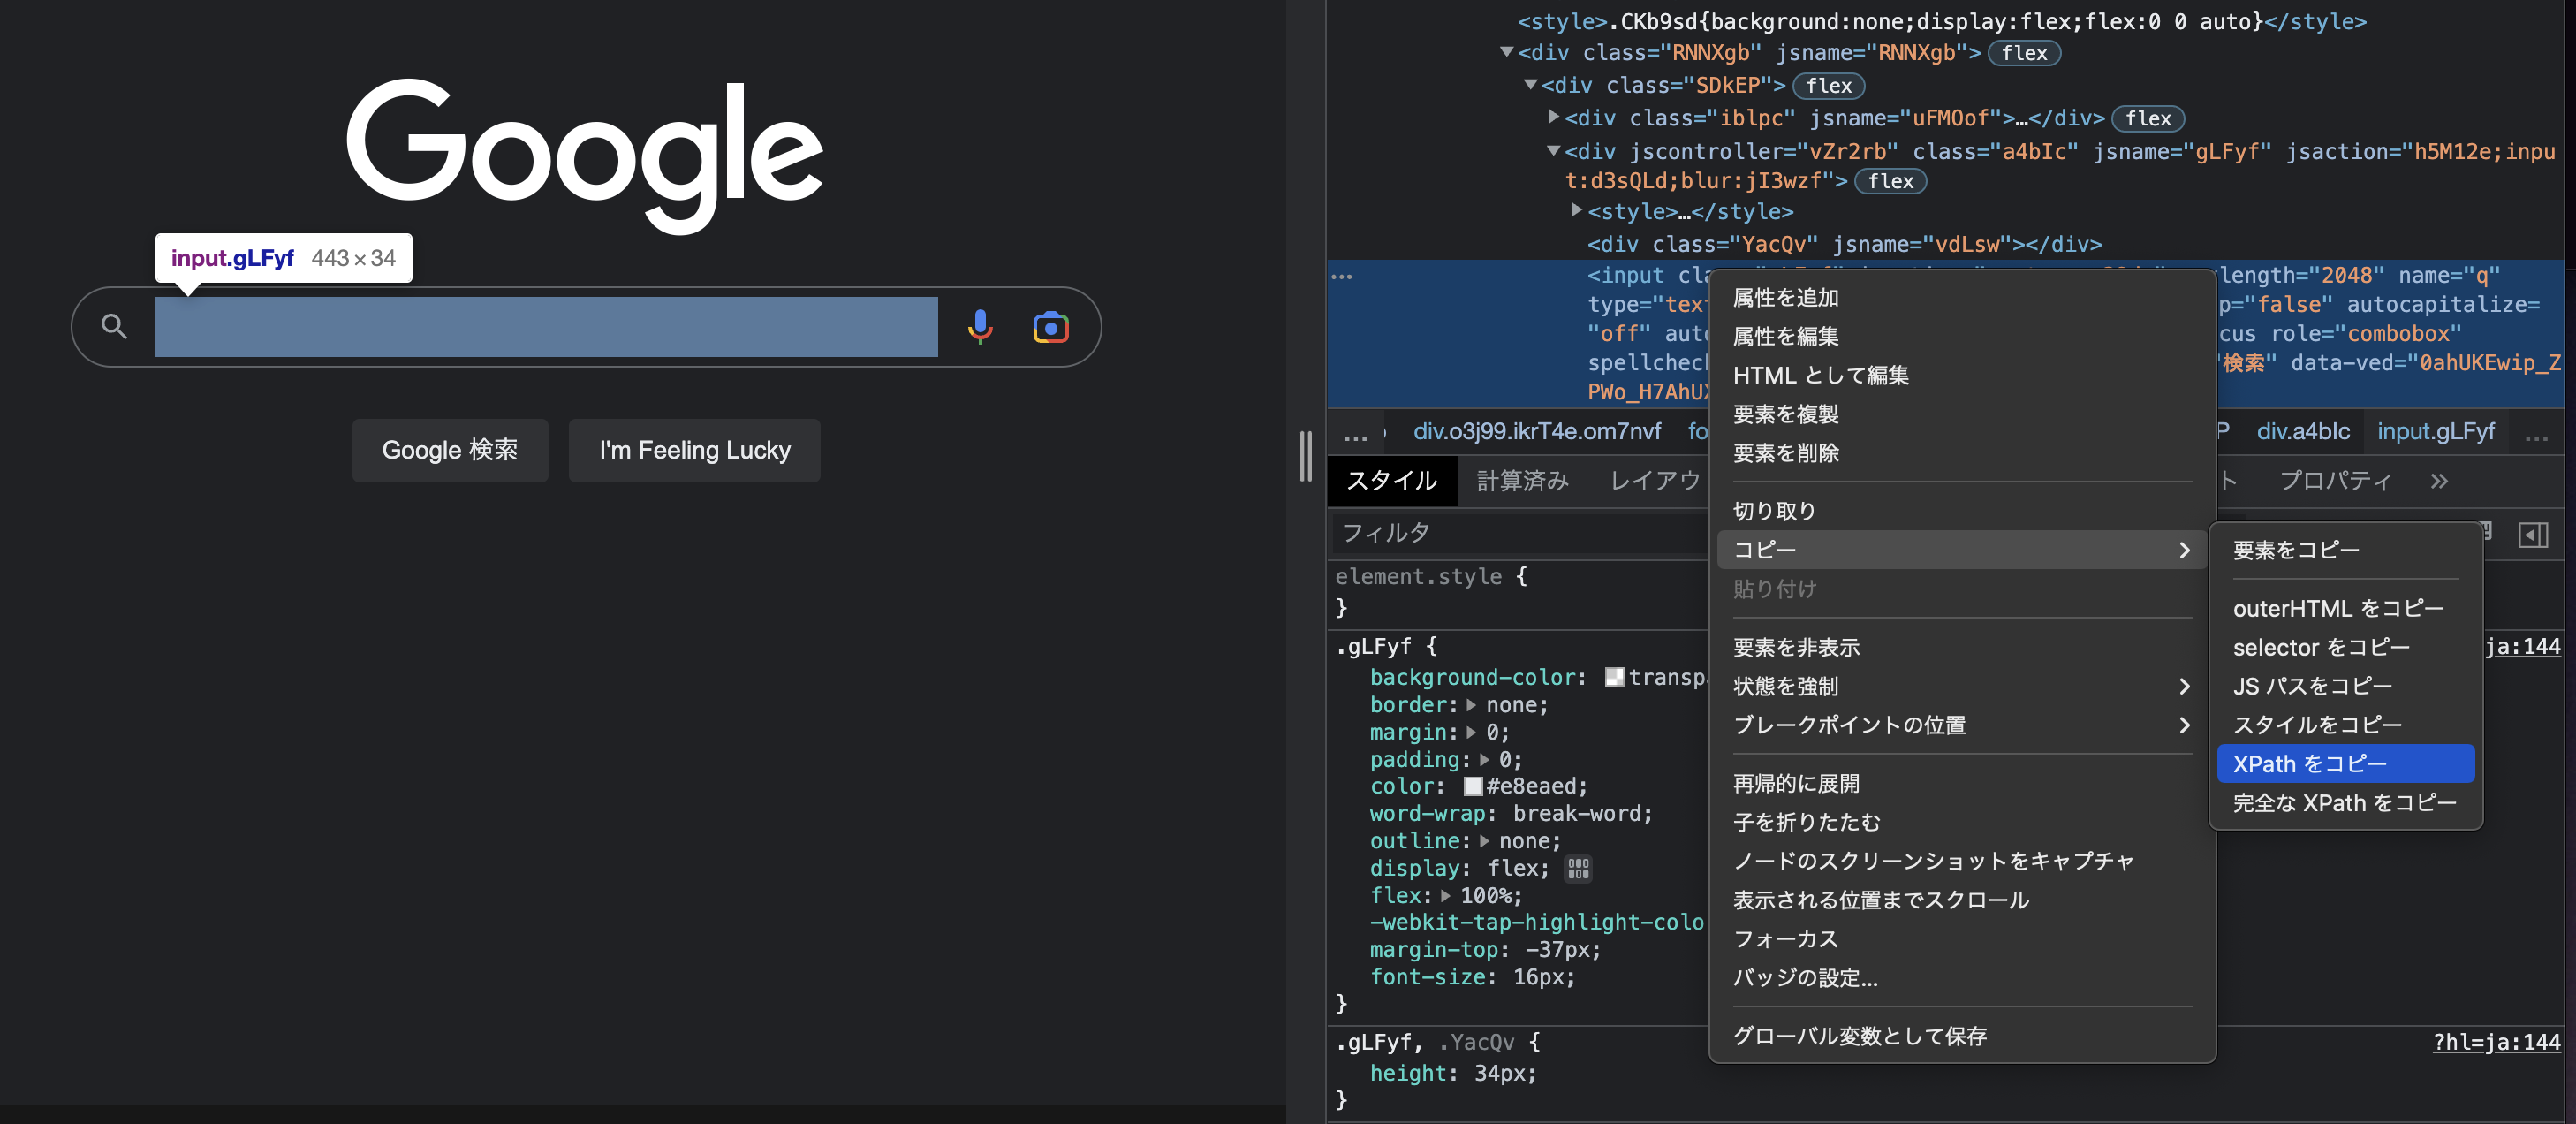Click the magnifying glass search icon
This screenshot has height=1124, width=2576.
[113, 326]
